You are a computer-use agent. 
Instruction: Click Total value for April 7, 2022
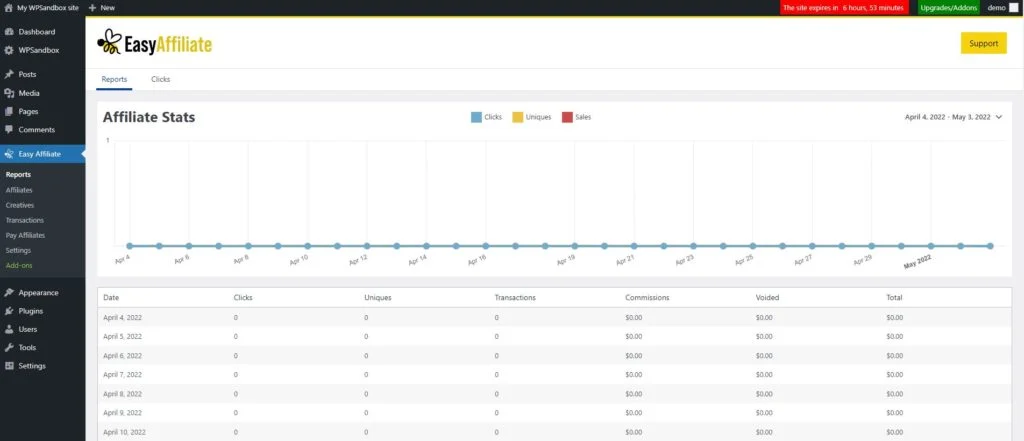[895, 375]
